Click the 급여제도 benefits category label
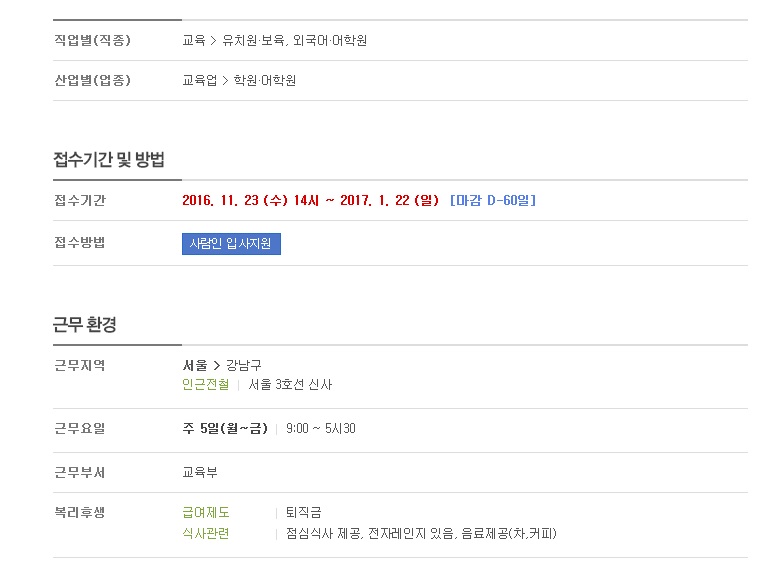The width and height of the screenshot is (781, 575). click(x=206, y=512)
